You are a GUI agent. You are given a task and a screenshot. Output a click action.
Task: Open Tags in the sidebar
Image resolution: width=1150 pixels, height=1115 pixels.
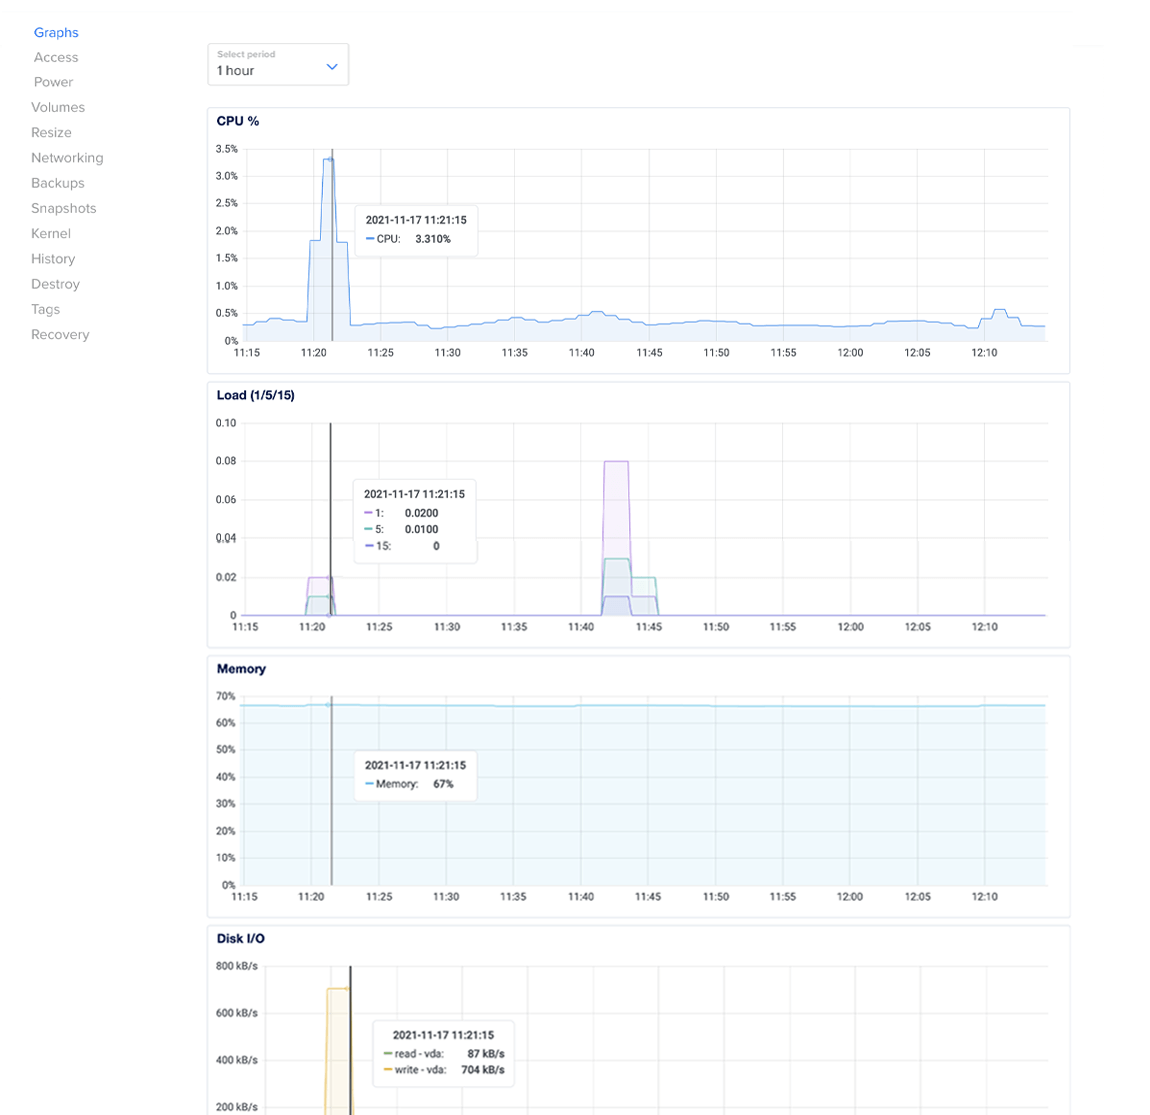tap(45, 310)
